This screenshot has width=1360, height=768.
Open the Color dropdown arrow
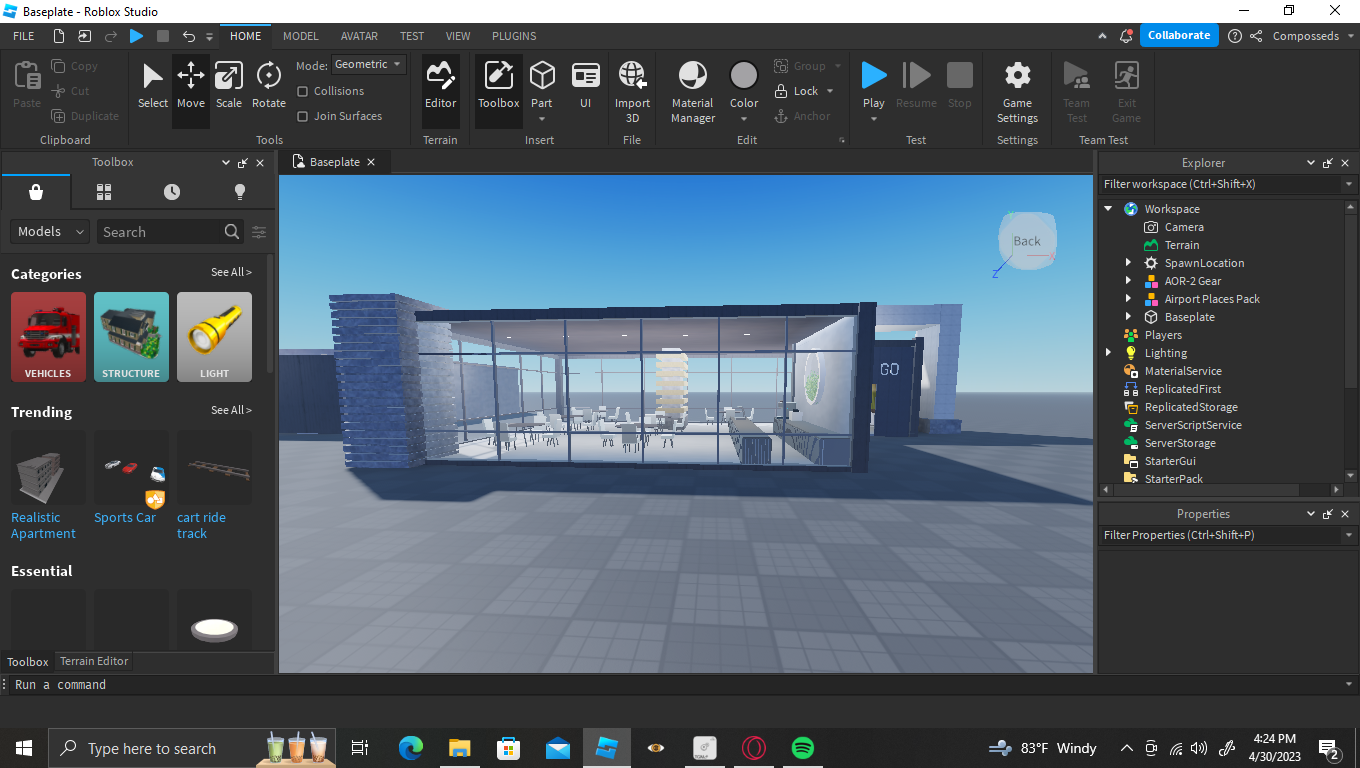coord(744,119)
